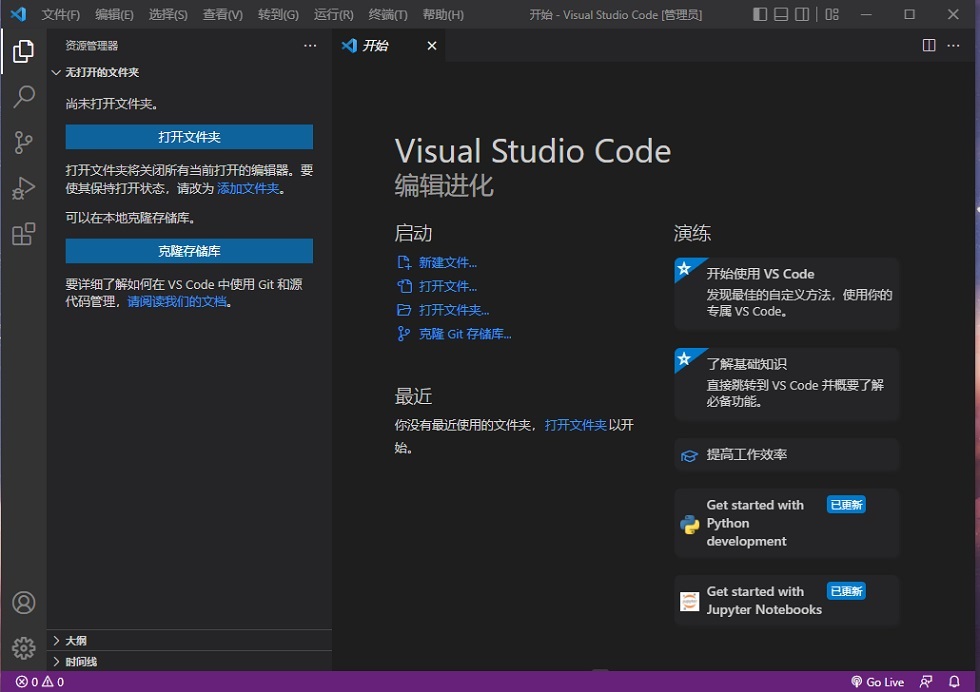Open the Extensions view icon

coord(24,234)
